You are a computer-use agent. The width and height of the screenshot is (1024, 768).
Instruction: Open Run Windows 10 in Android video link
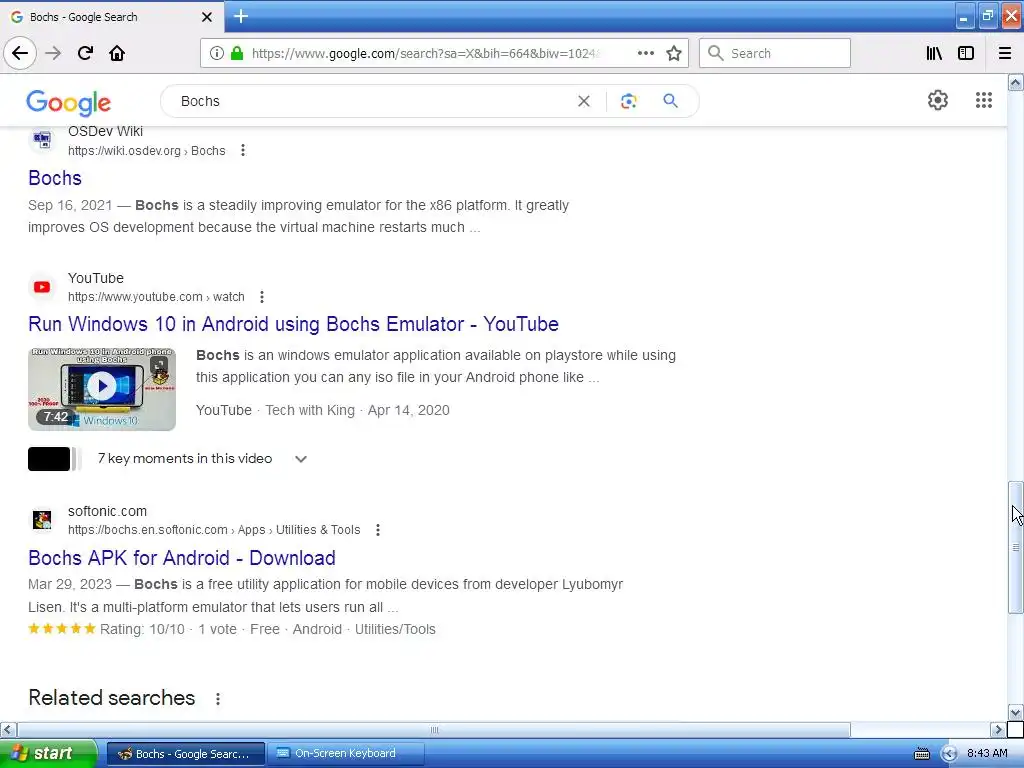point(293,325)
